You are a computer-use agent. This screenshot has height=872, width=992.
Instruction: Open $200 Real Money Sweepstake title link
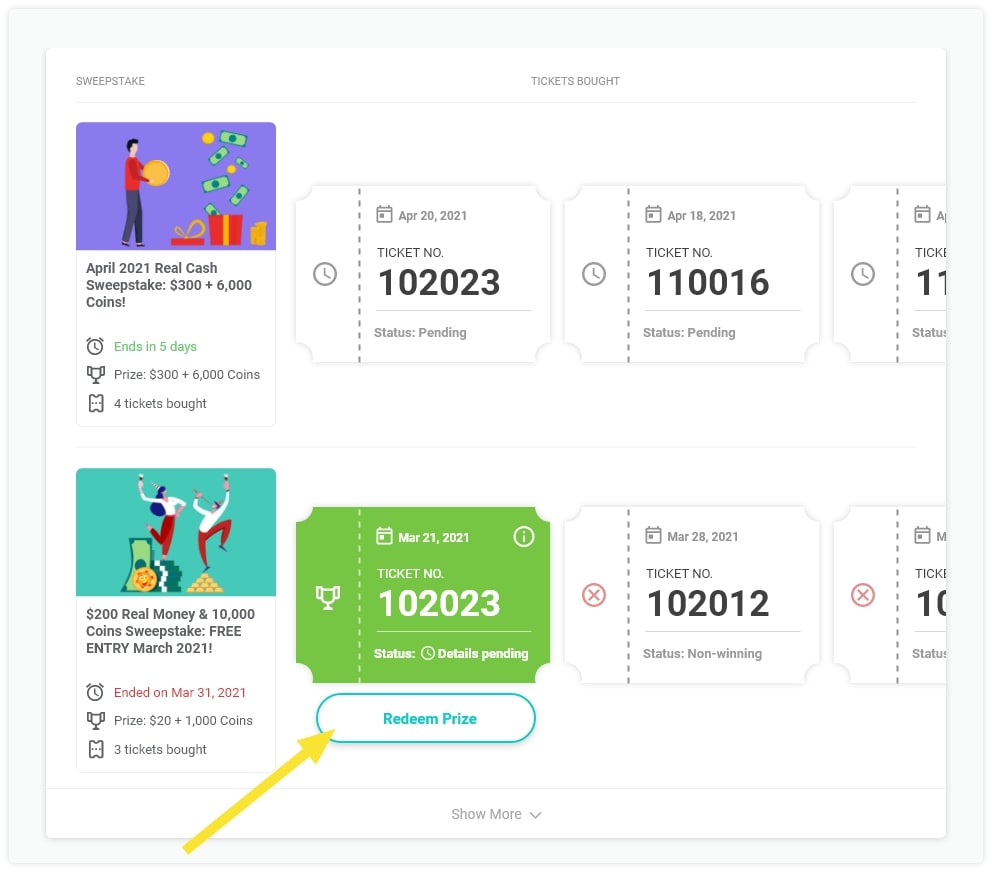[170, 631]
